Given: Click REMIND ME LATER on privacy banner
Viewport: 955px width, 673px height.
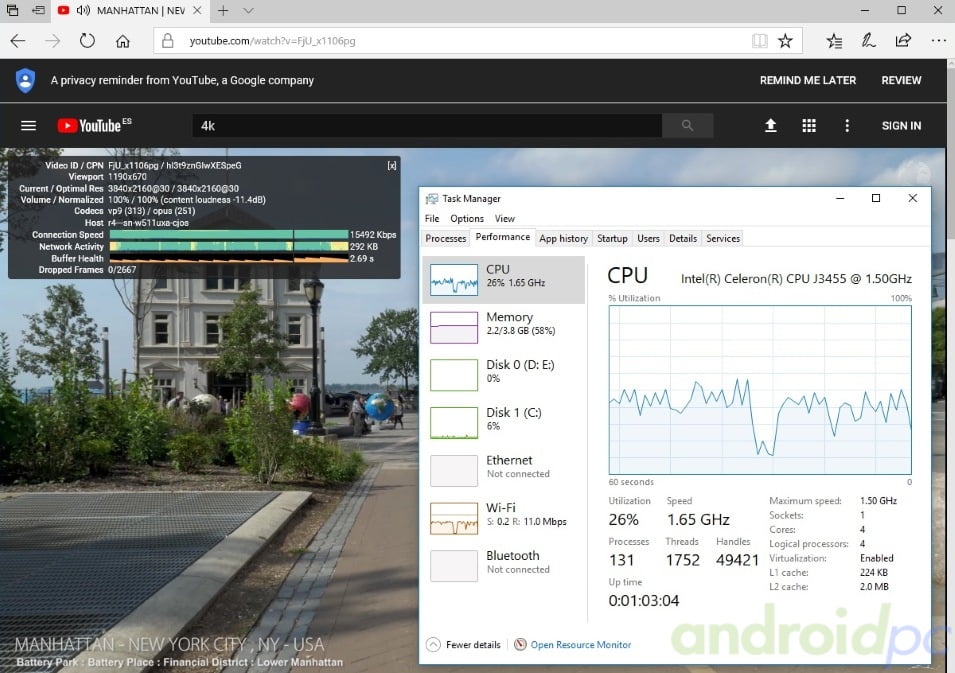Looking at the screenshot, I should click(x=807, y=81).
